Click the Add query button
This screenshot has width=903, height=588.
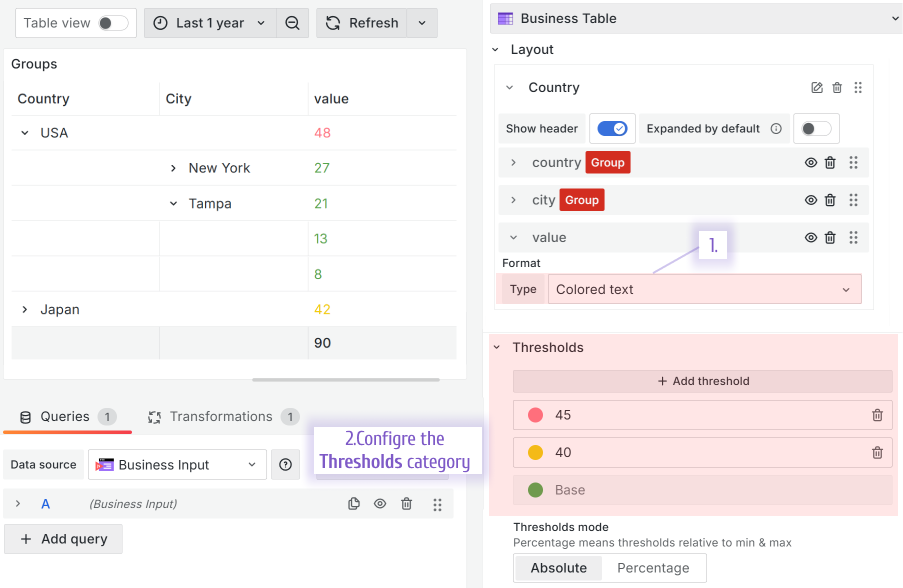[64, 539]
